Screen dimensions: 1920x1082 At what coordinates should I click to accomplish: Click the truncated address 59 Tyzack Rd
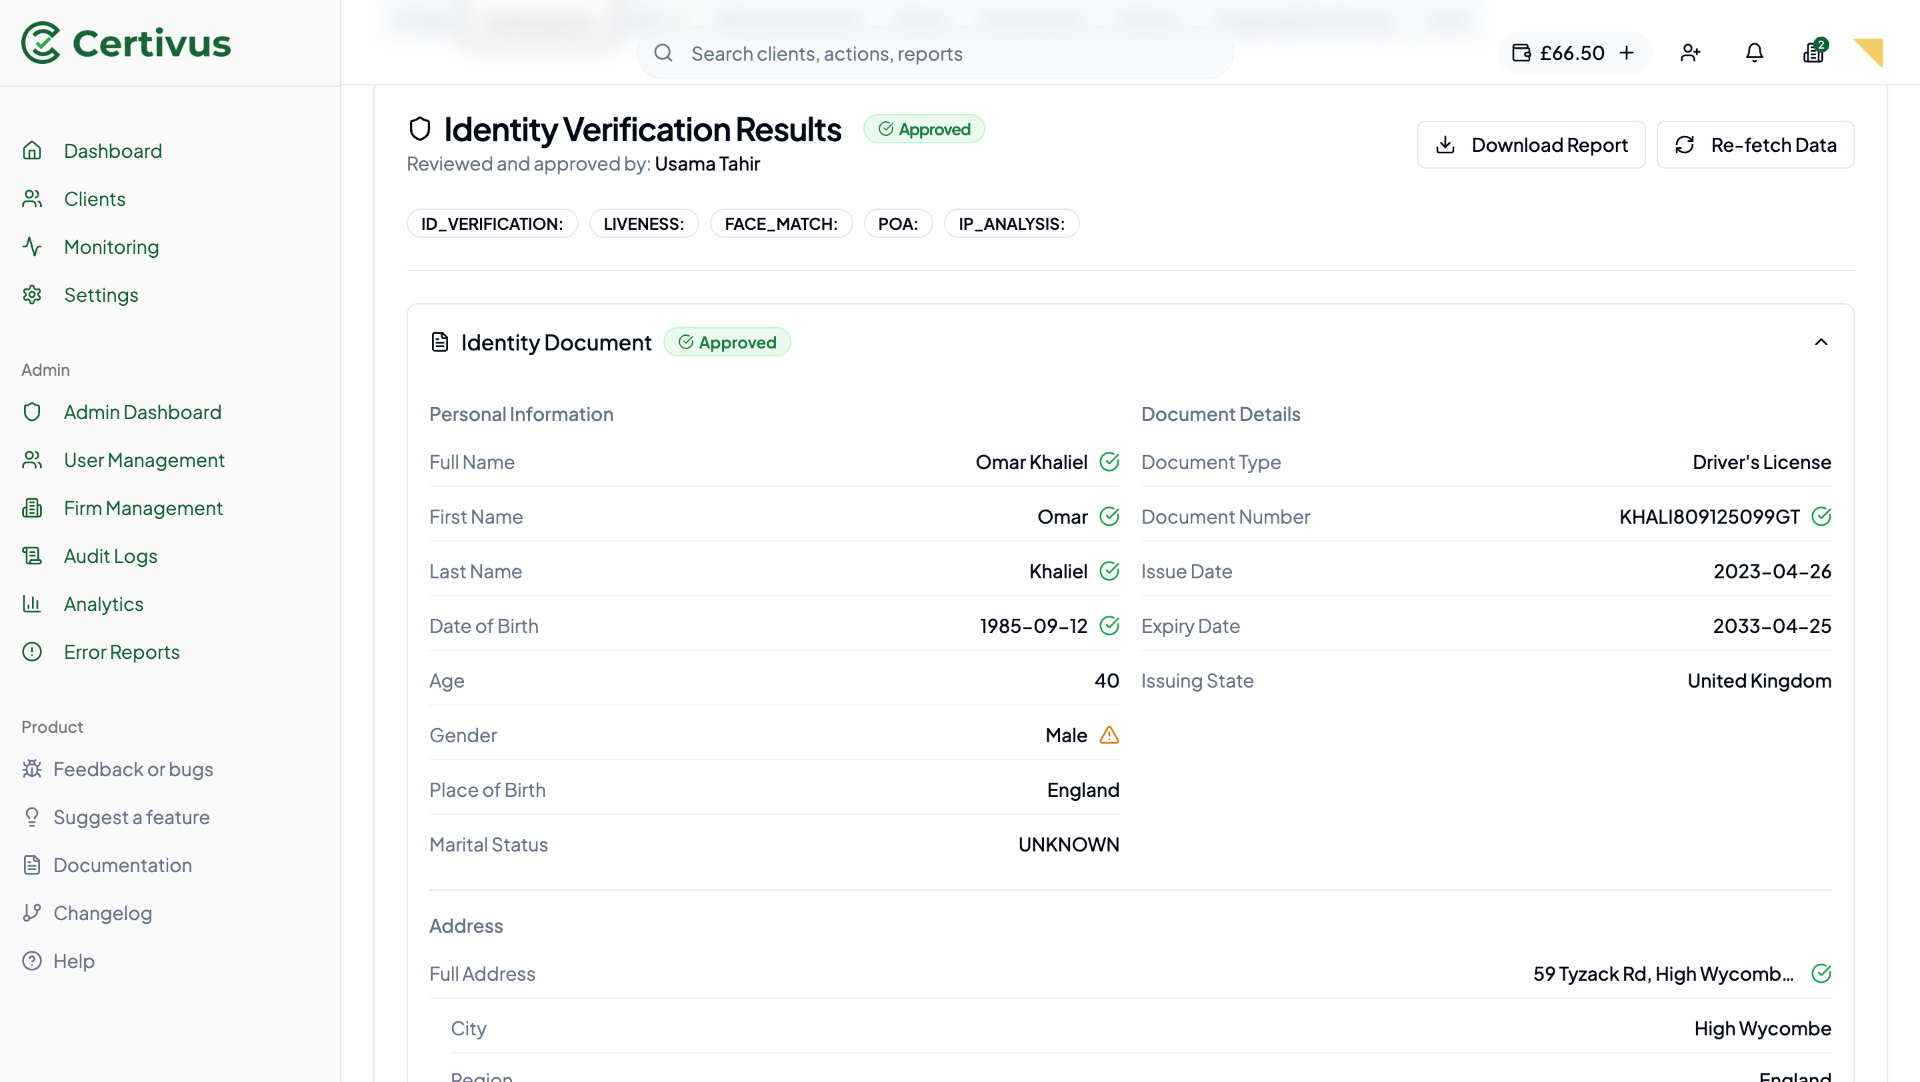[x=1663, y=974]
